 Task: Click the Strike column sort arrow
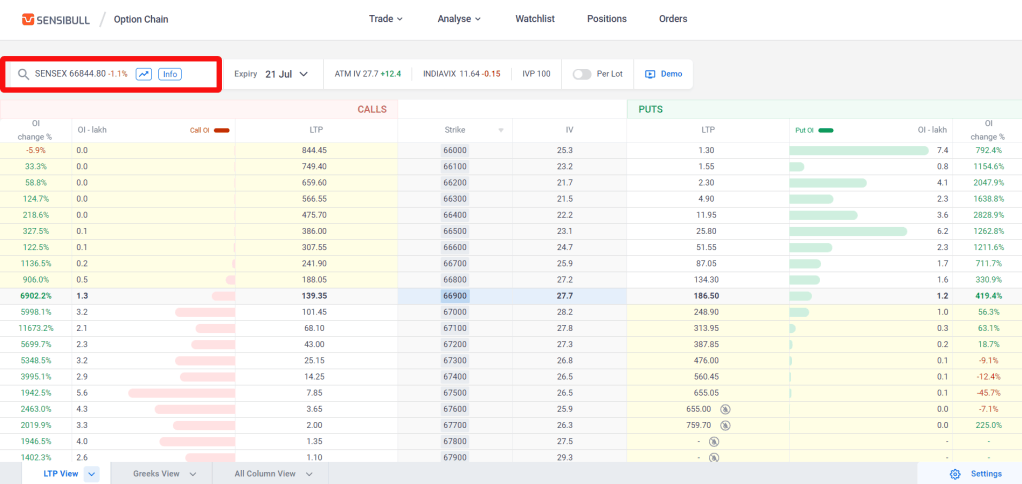pos(501,130)
